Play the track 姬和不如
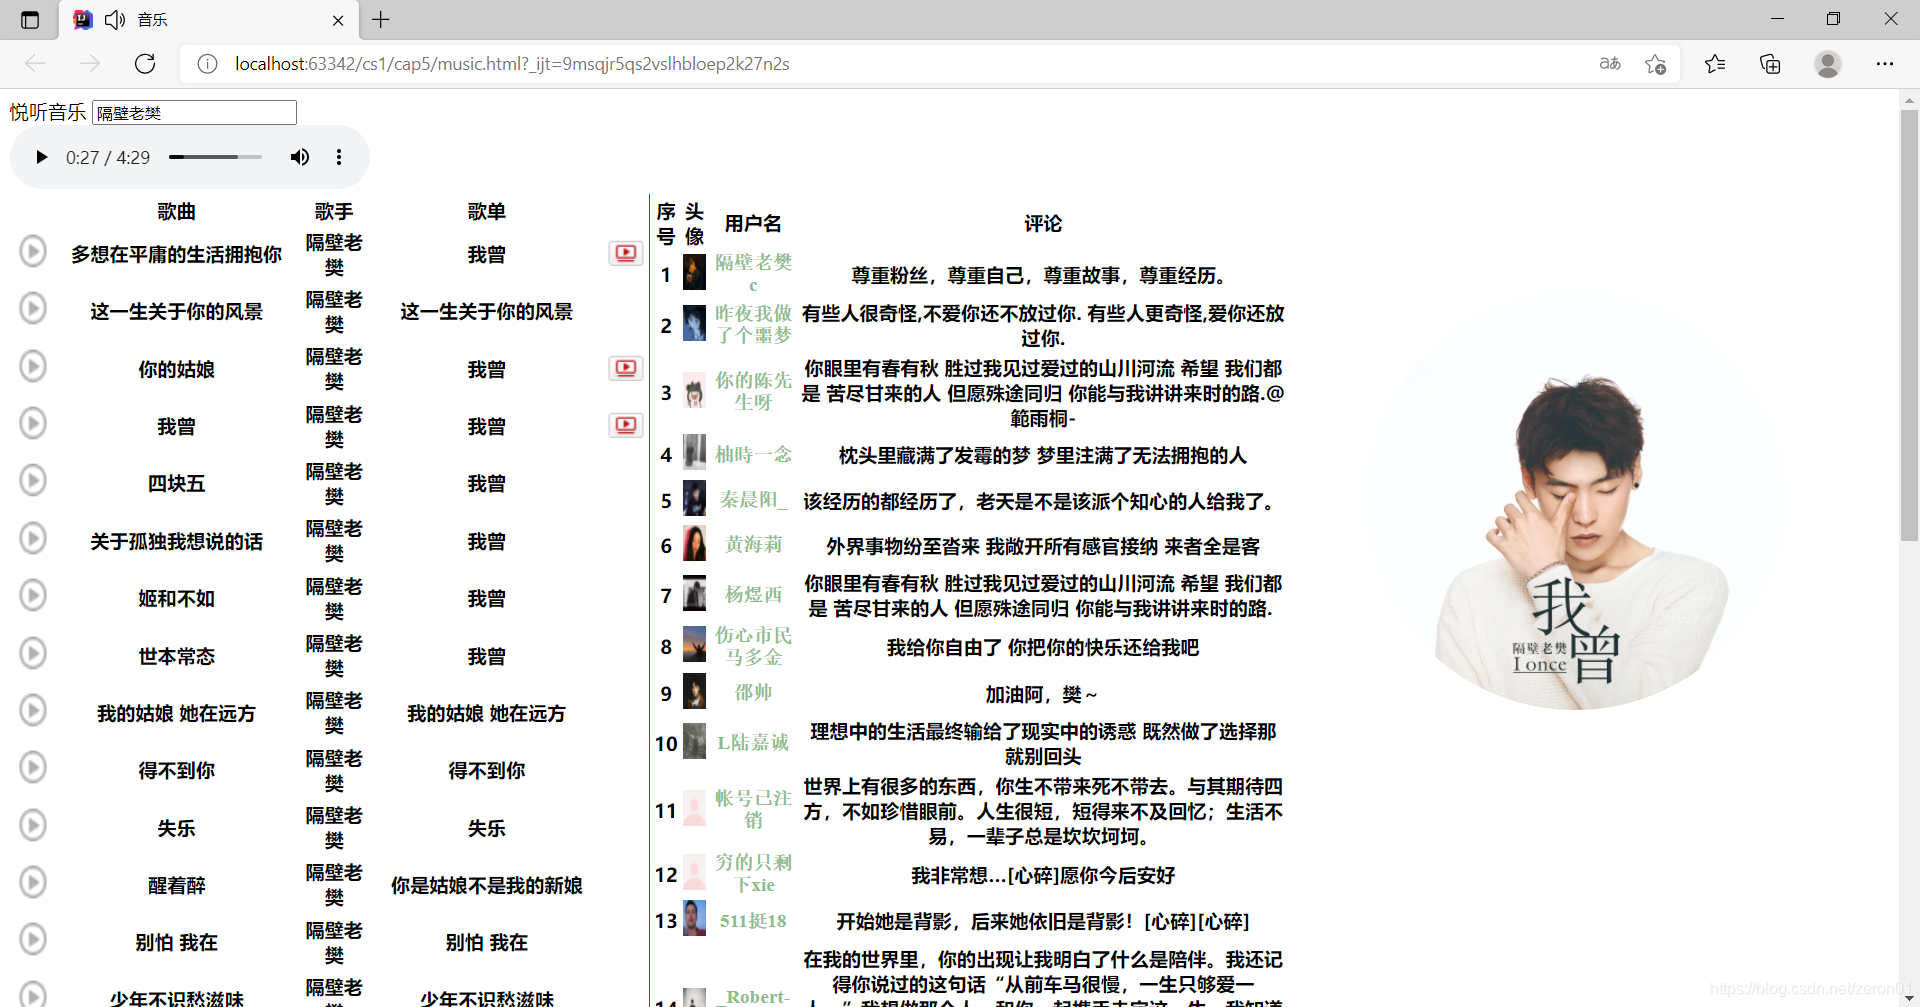1920x1007 pixels. coord(33,595)
